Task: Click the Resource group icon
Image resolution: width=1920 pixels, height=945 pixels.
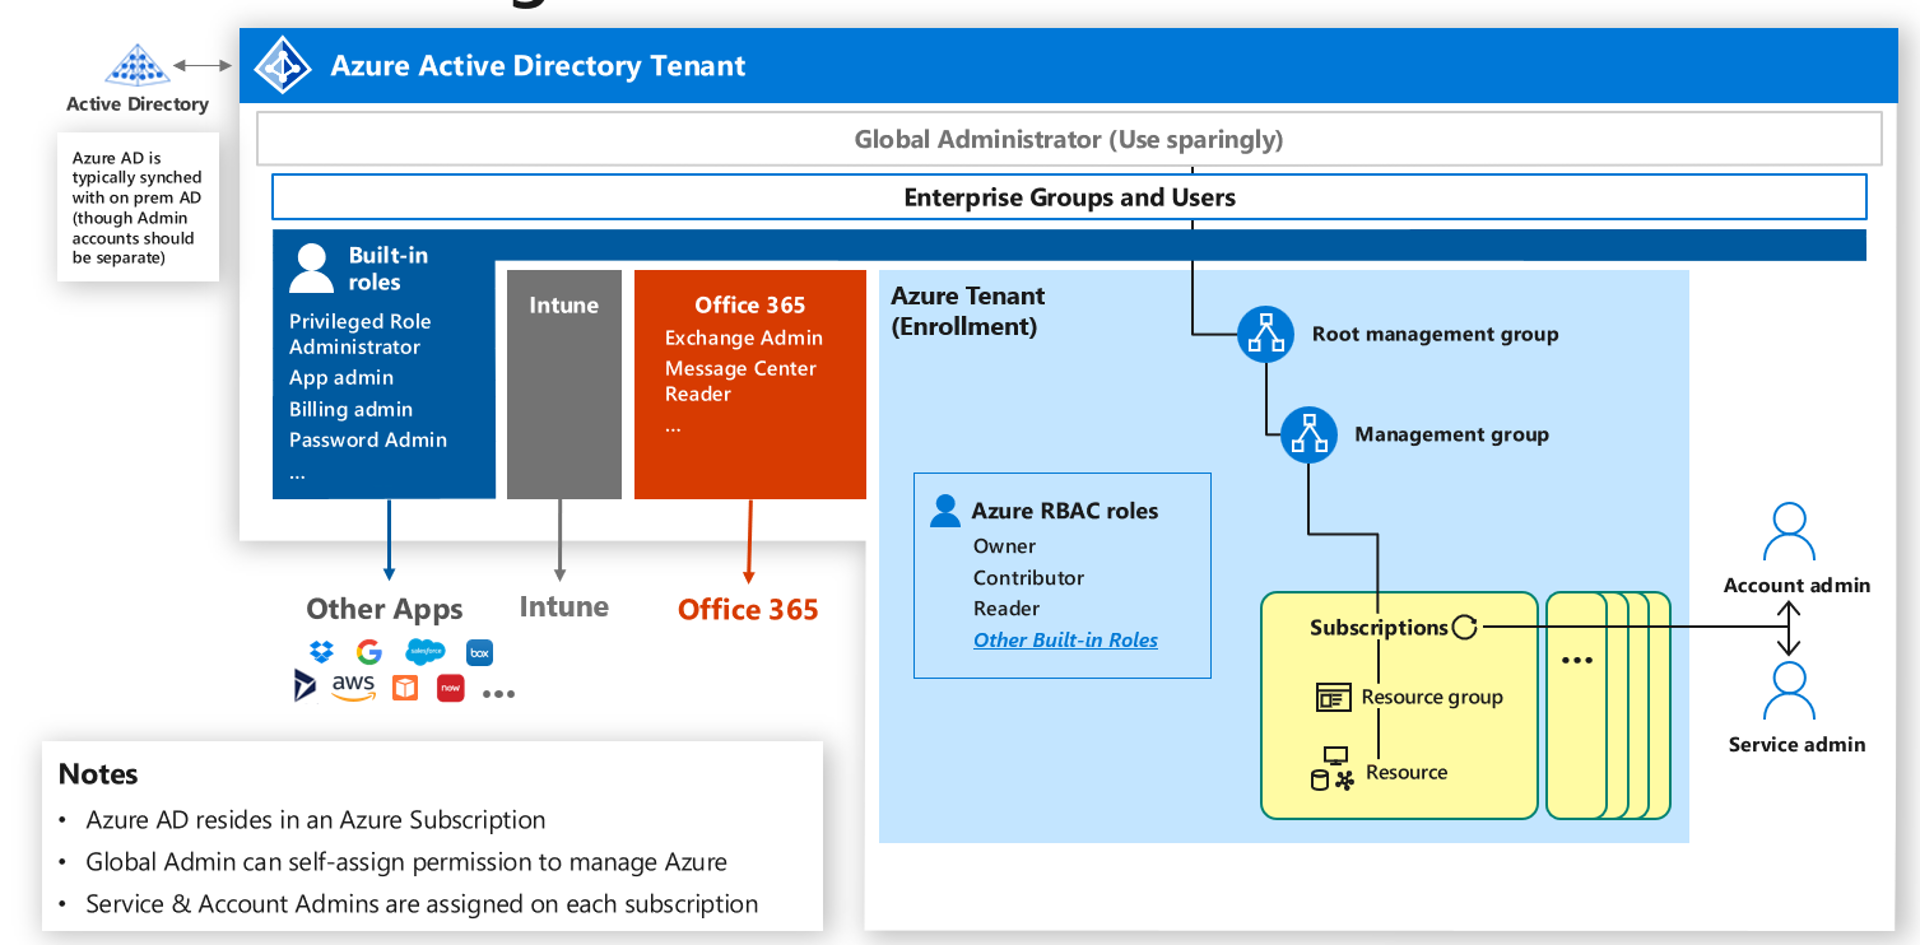Action: [1333, 697]
